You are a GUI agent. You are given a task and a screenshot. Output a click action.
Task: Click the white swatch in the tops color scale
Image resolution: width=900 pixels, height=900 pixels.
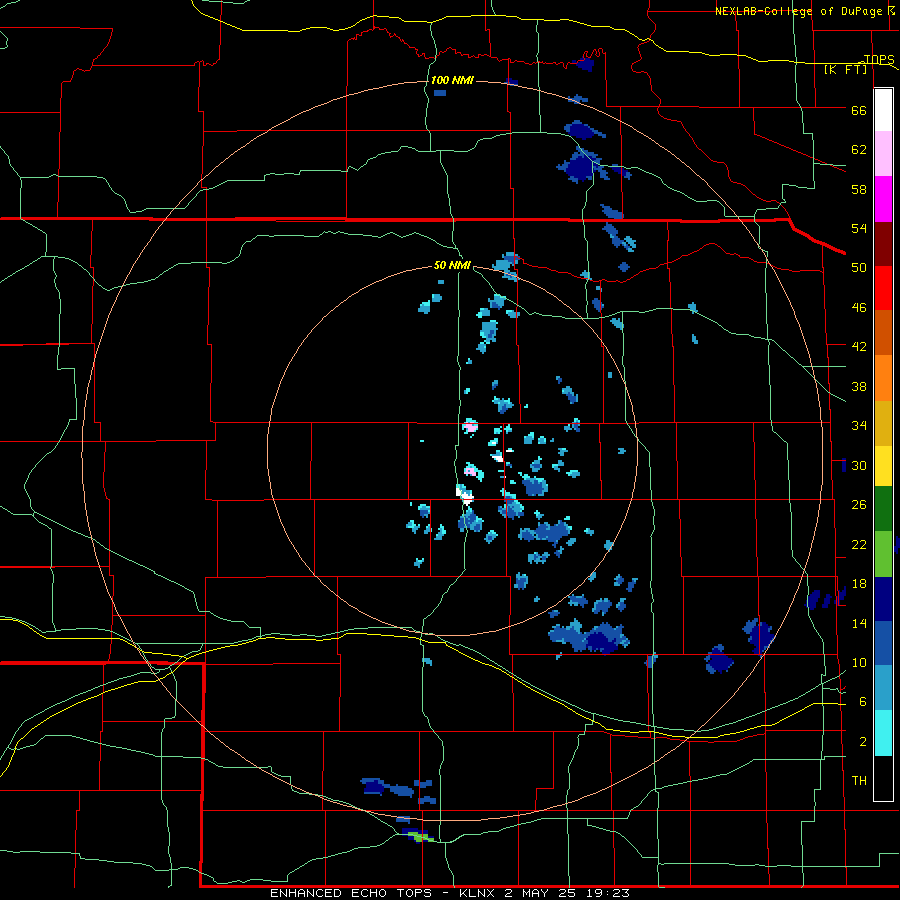tap(883, 110)
